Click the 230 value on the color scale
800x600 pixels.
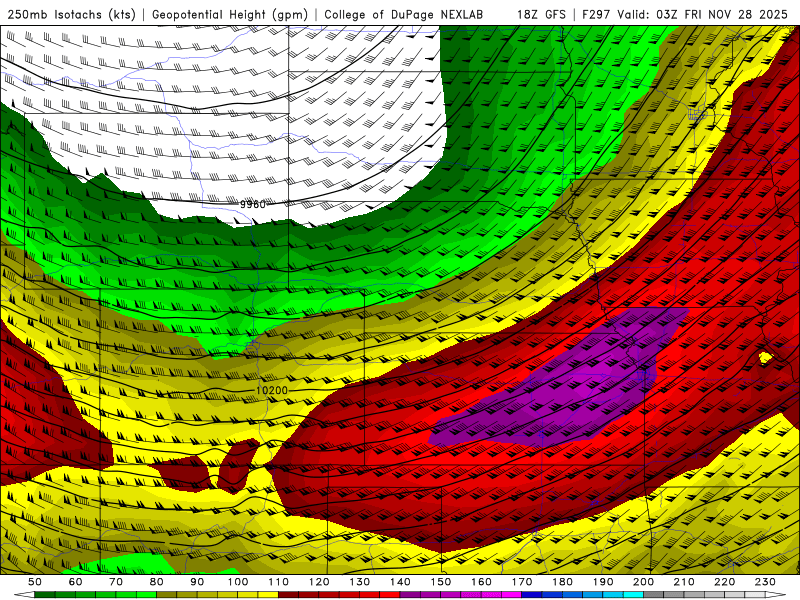pos(765,582)
